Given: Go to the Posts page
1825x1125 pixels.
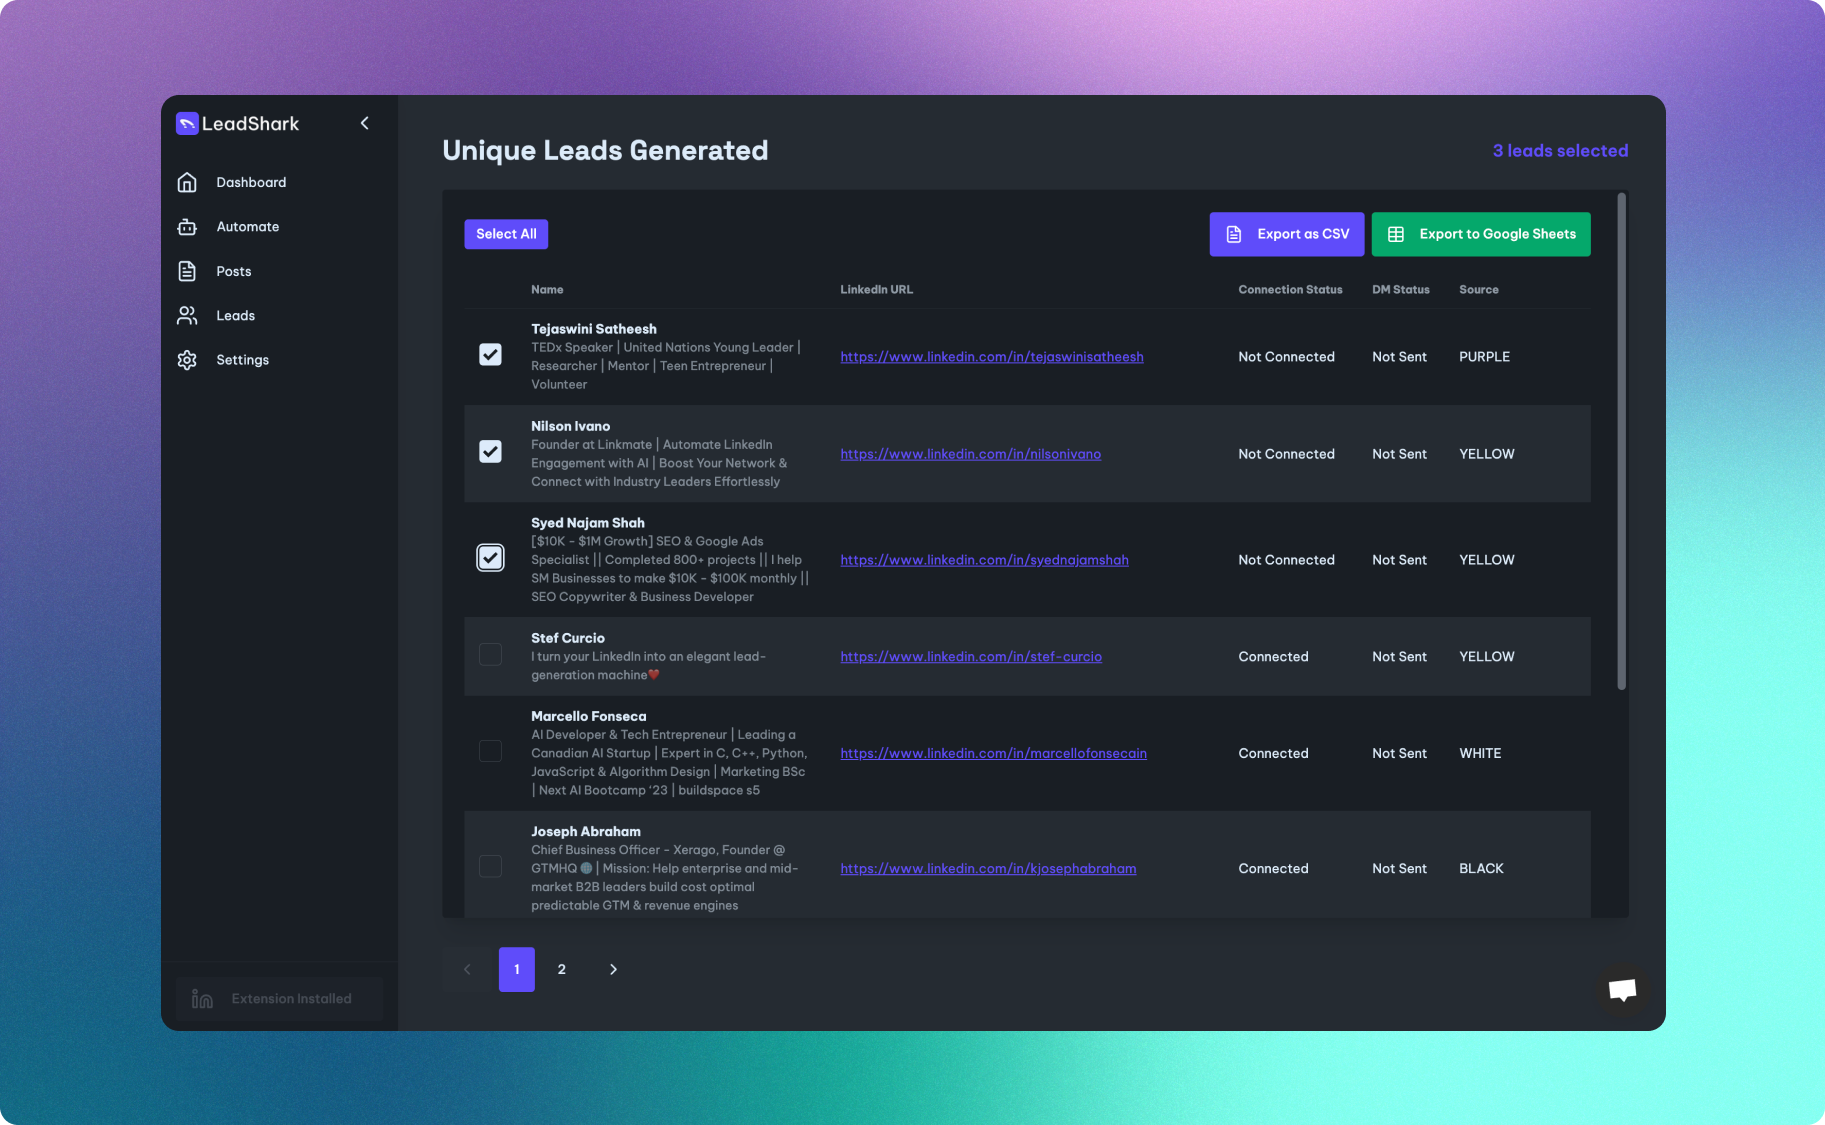Looking at the screenshot, I should (x=234, y=271).
